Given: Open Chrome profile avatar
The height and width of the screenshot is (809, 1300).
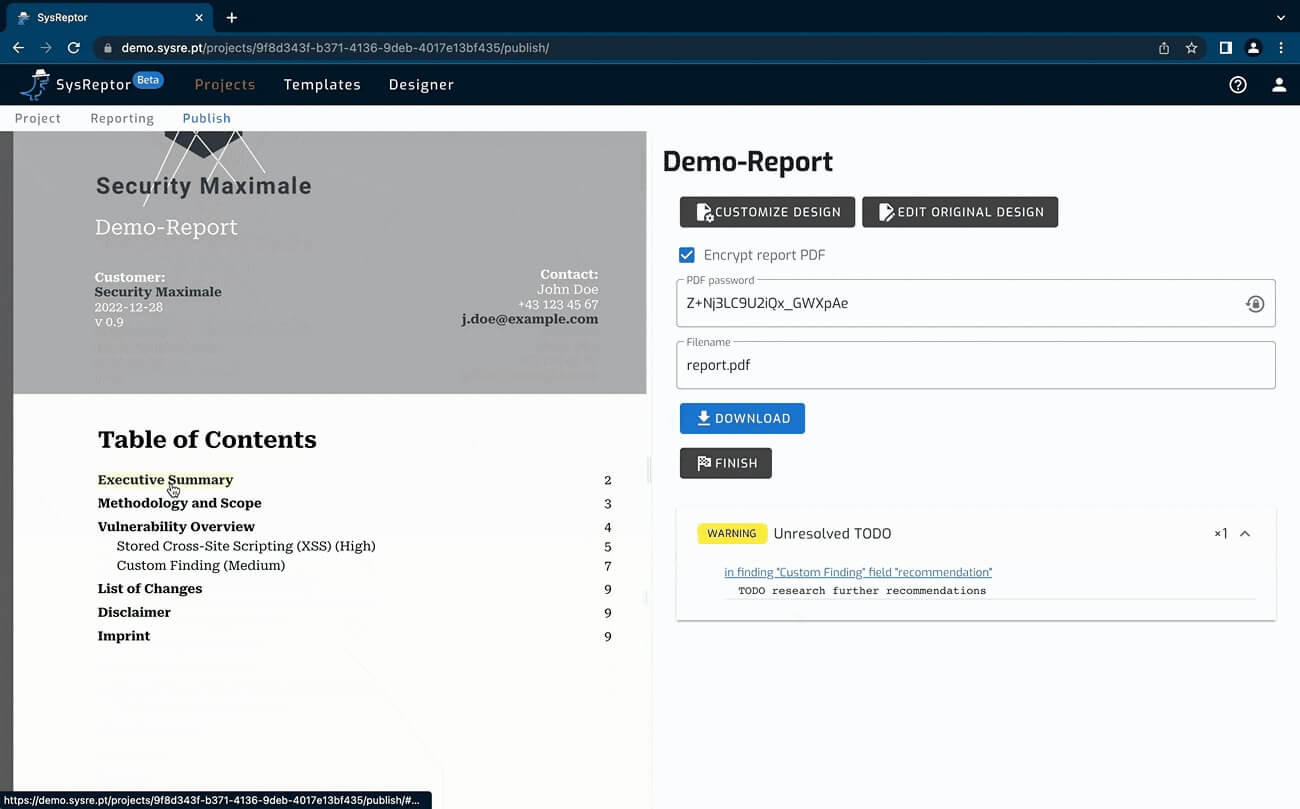Looking at the screenshot, I should 1253,47.
